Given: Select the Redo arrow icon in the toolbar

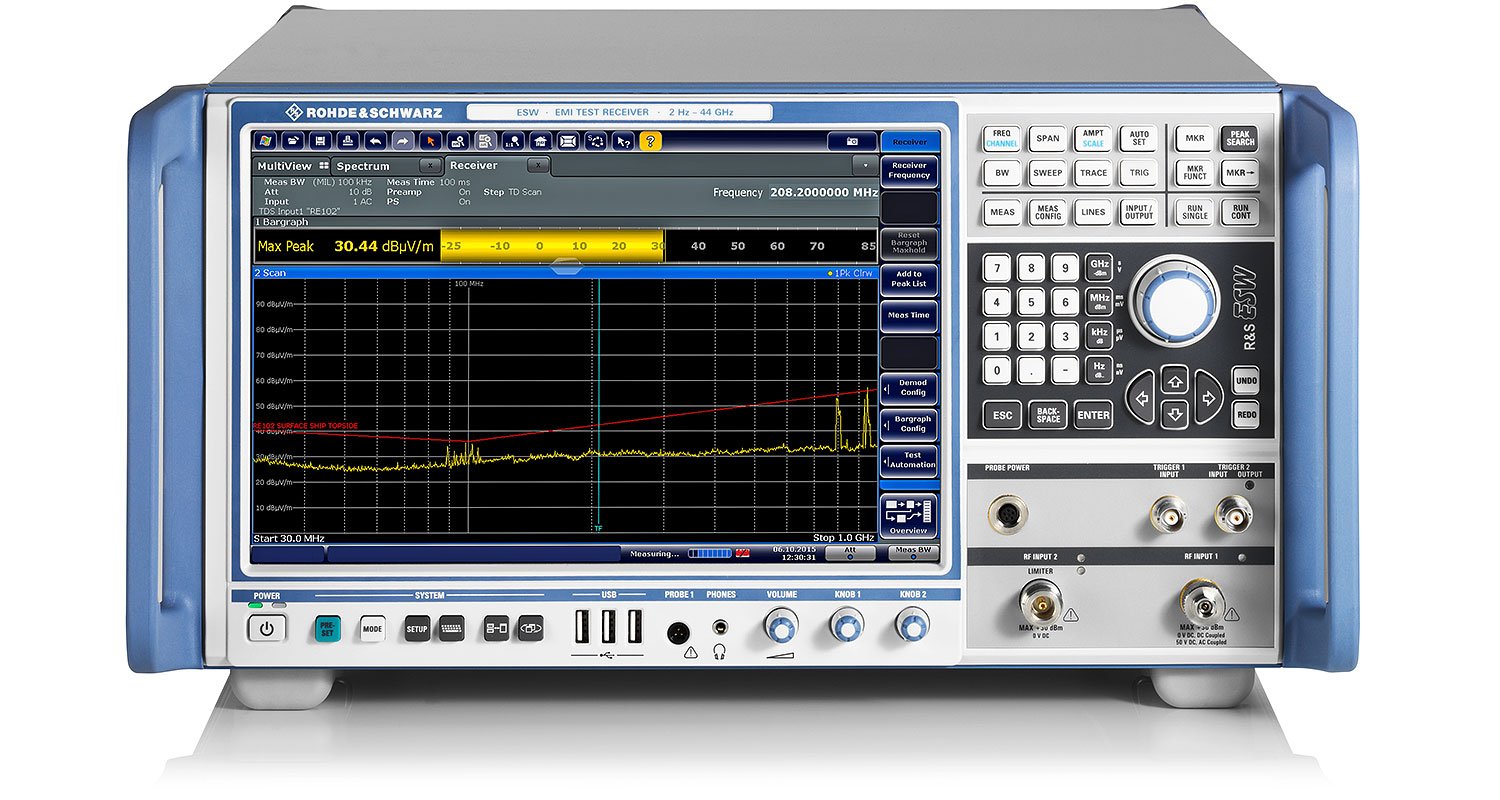Looking at the screenshot, I should [404, 141].
